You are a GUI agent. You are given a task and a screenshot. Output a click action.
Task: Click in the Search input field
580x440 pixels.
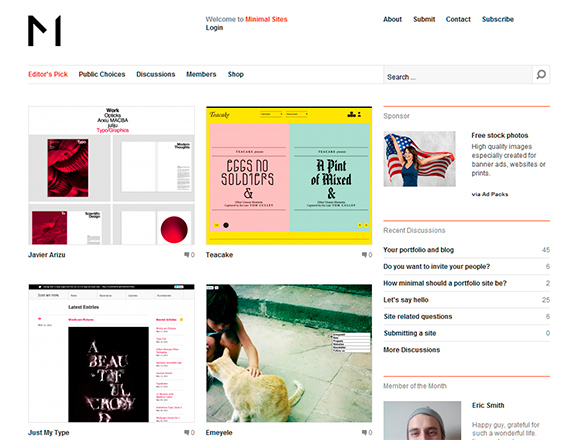tap(458, 75)
